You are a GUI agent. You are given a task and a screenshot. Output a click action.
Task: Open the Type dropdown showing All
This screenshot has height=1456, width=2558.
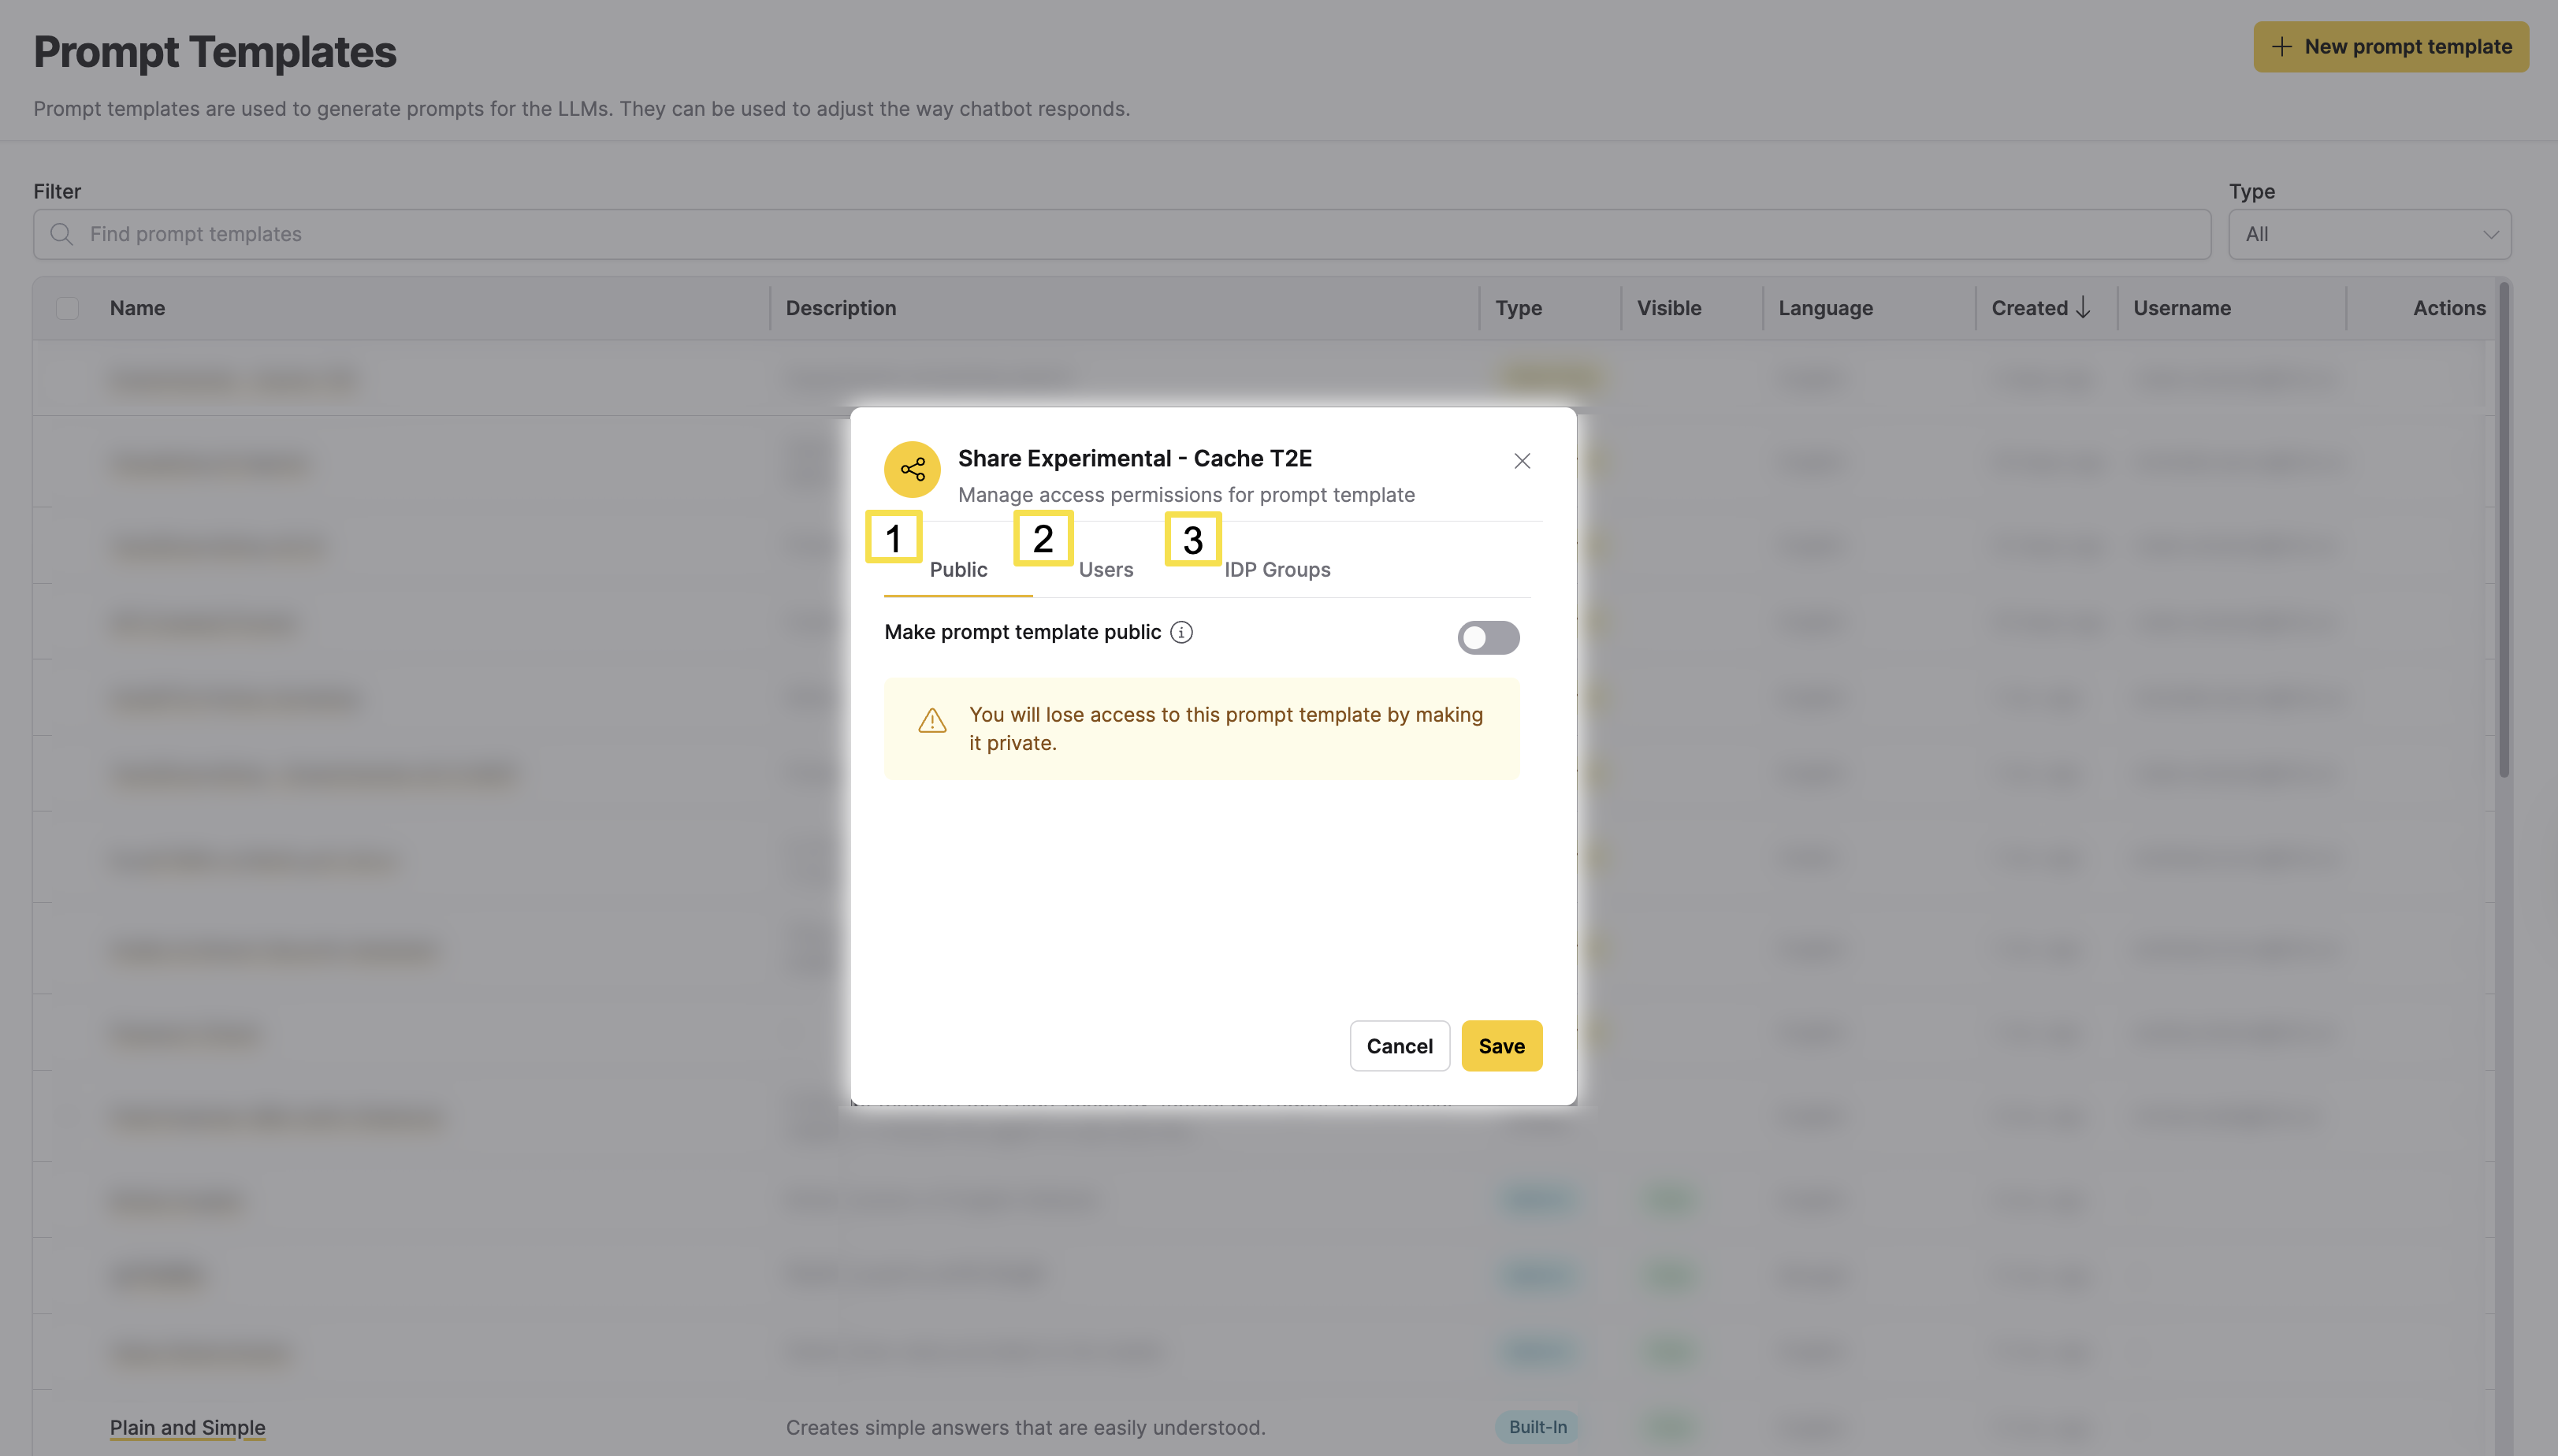pyautogui.click(x=2369, y=234)
